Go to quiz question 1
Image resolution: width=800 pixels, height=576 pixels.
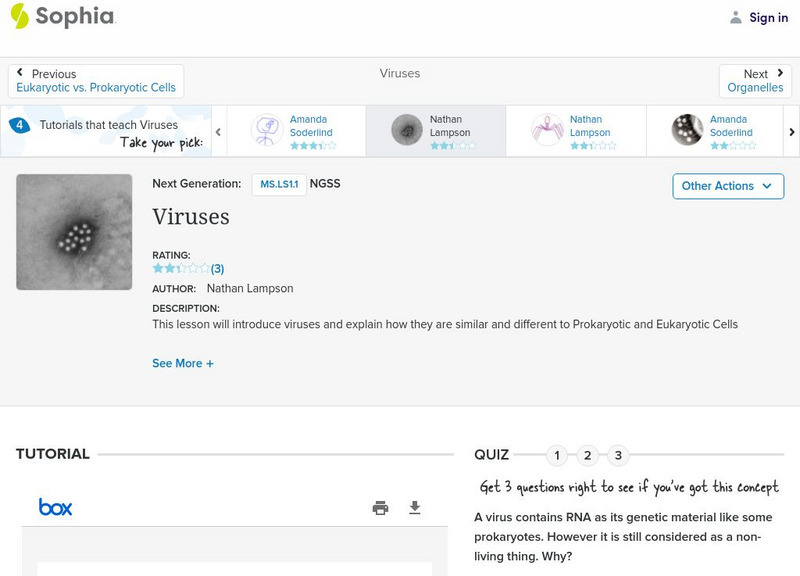(557, 456)
